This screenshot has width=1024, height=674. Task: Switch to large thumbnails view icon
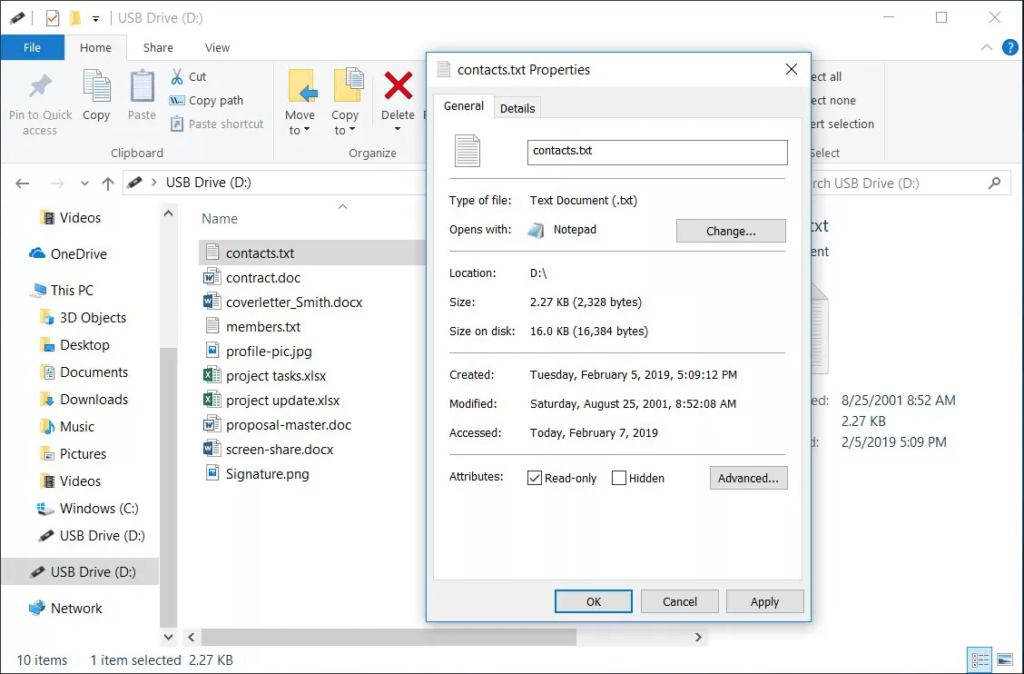click(x=1003, y=660)
